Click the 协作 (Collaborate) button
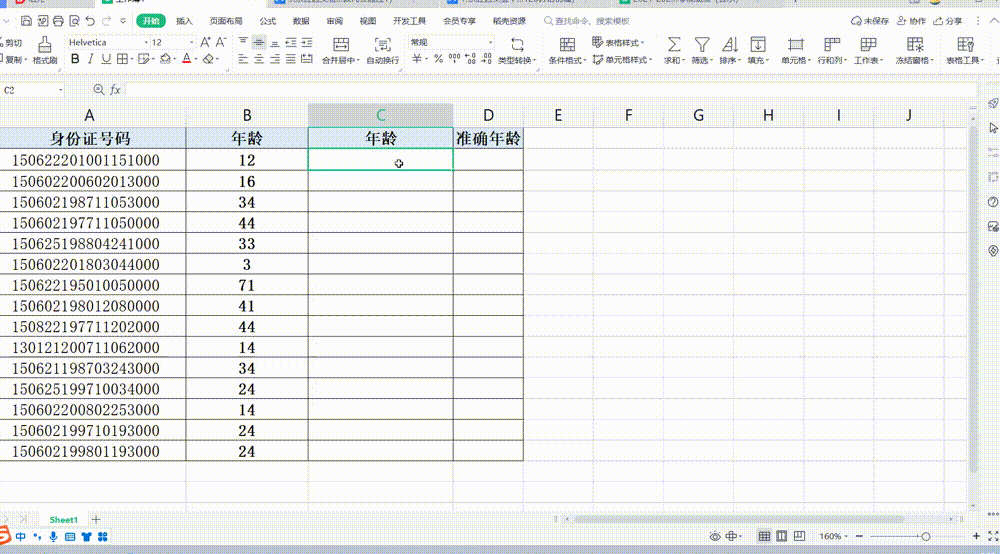The width and height of the screenshot is (1000, 554). (911, 21)
